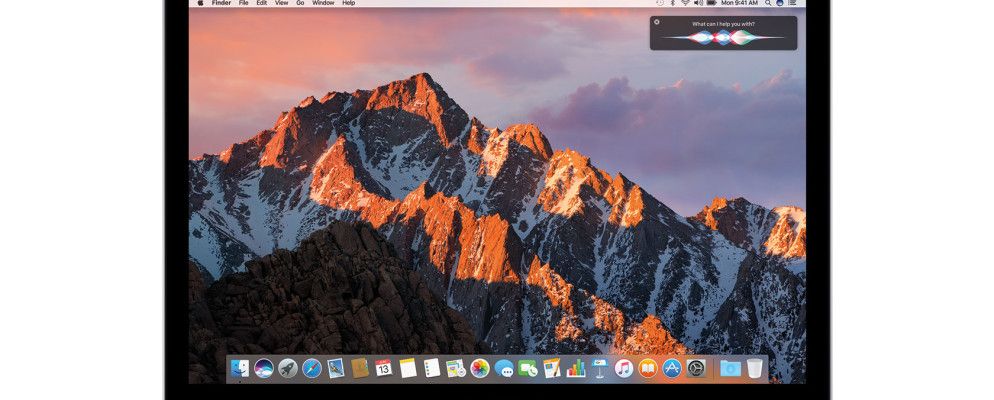Image resolution: width=994 pixels, height=400 pixels.
Task: Open Launchpad rocket icon in Dock
Action: tap(288, 368)
